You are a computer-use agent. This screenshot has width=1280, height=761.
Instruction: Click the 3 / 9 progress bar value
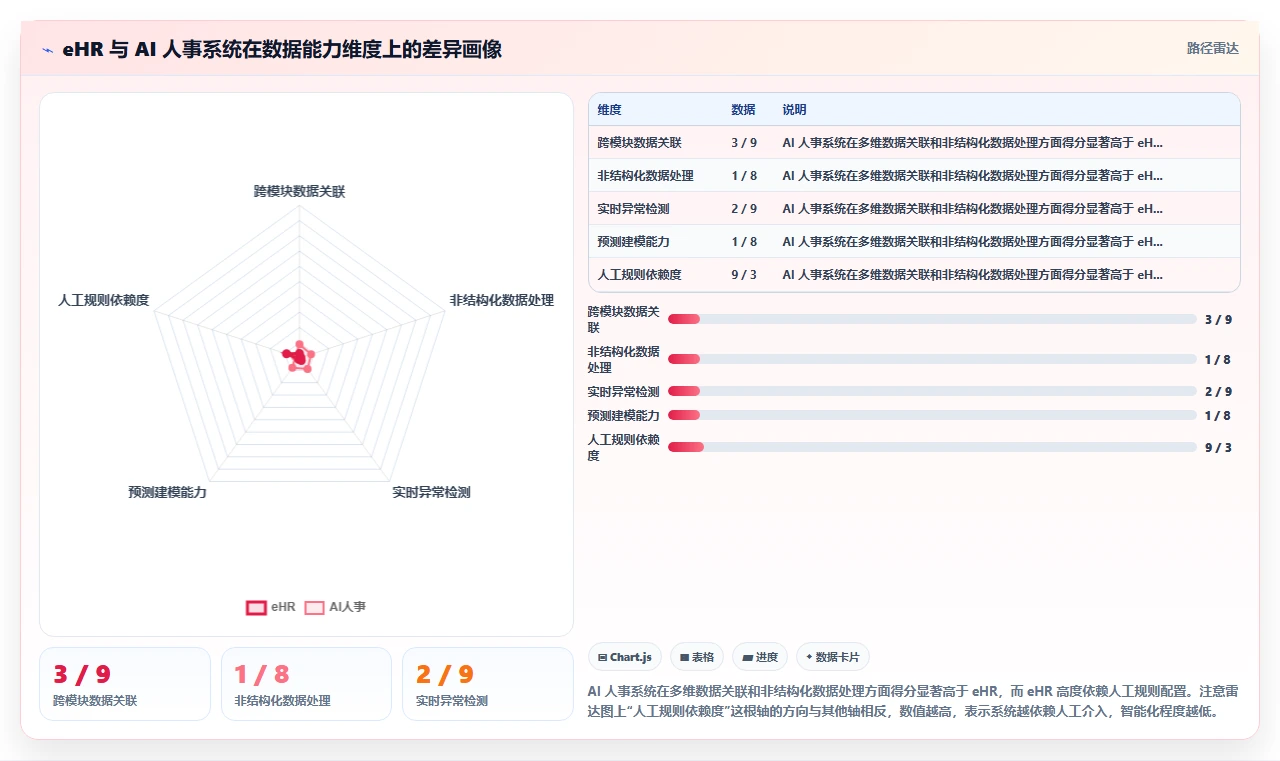point(1218,319)
